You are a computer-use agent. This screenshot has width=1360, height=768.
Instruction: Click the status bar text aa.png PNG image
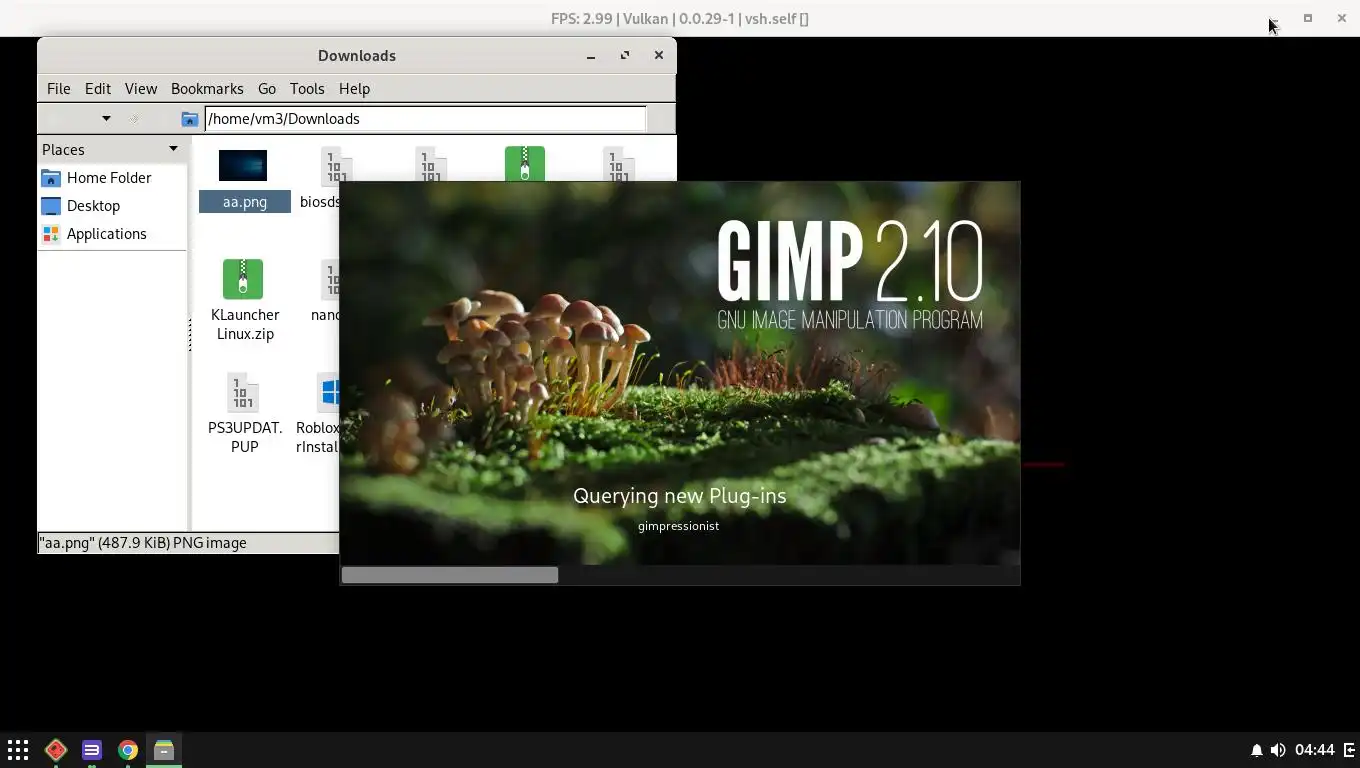142,543
